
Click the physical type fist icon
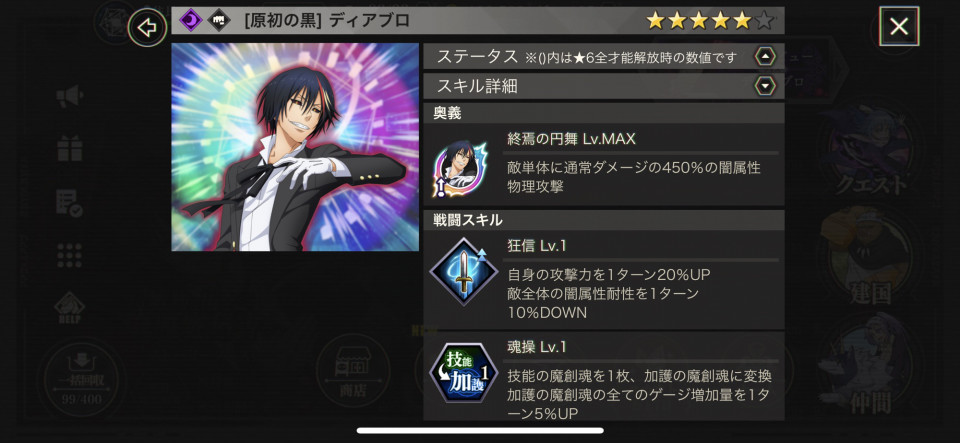click(219, 21)
